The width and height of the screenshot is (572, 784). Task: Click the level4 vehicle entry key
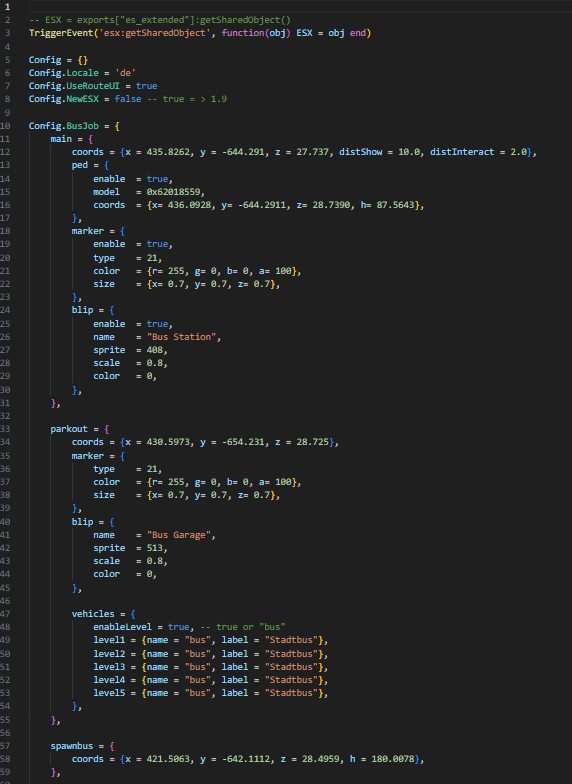tap(109, 680)
